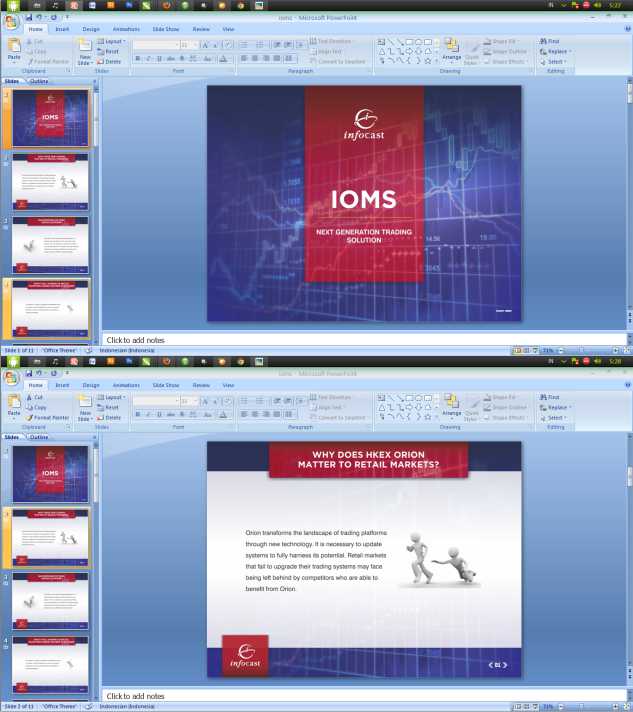The width and height of the screenshot is (633, 712).
Task: Toggle Center alignment in the IOMS window ribbon
Action: click(x=255, y=58)
